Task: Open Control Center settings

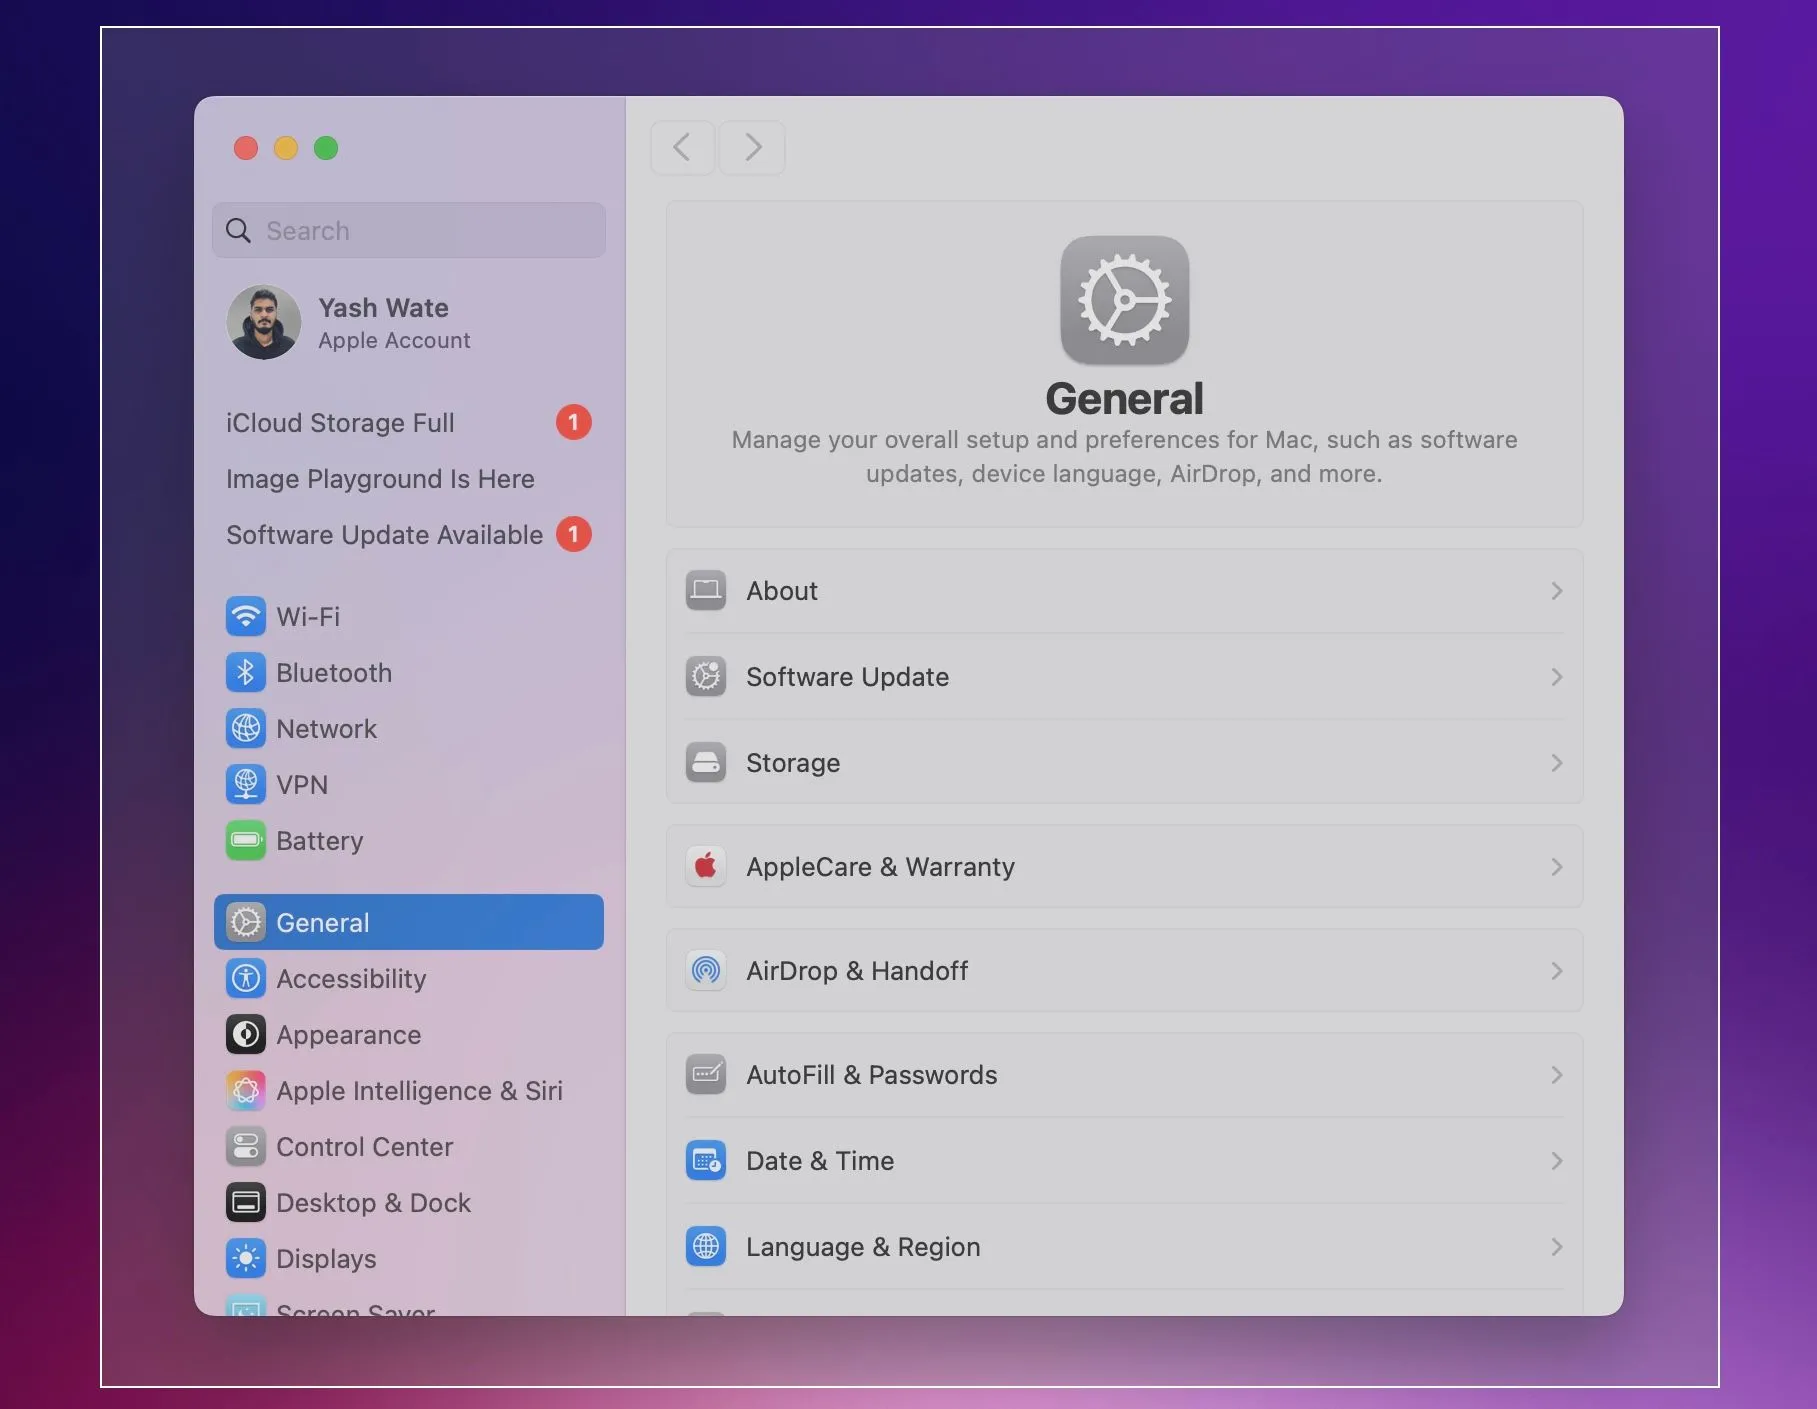Action: point(246,1146)
